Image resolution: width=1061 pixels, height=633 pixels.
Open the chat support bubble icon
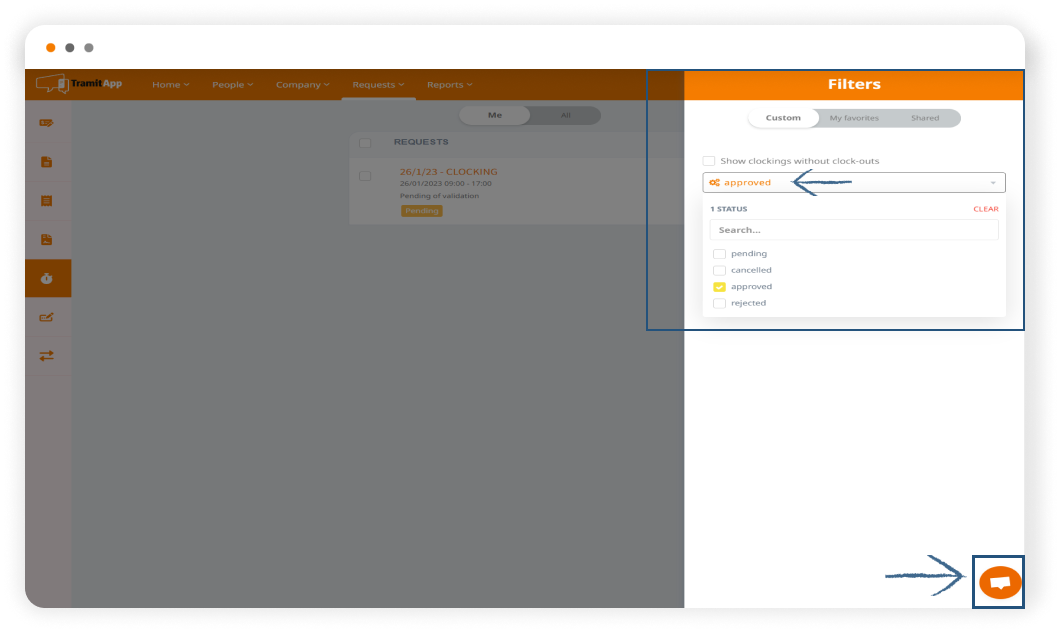point(999,582)
